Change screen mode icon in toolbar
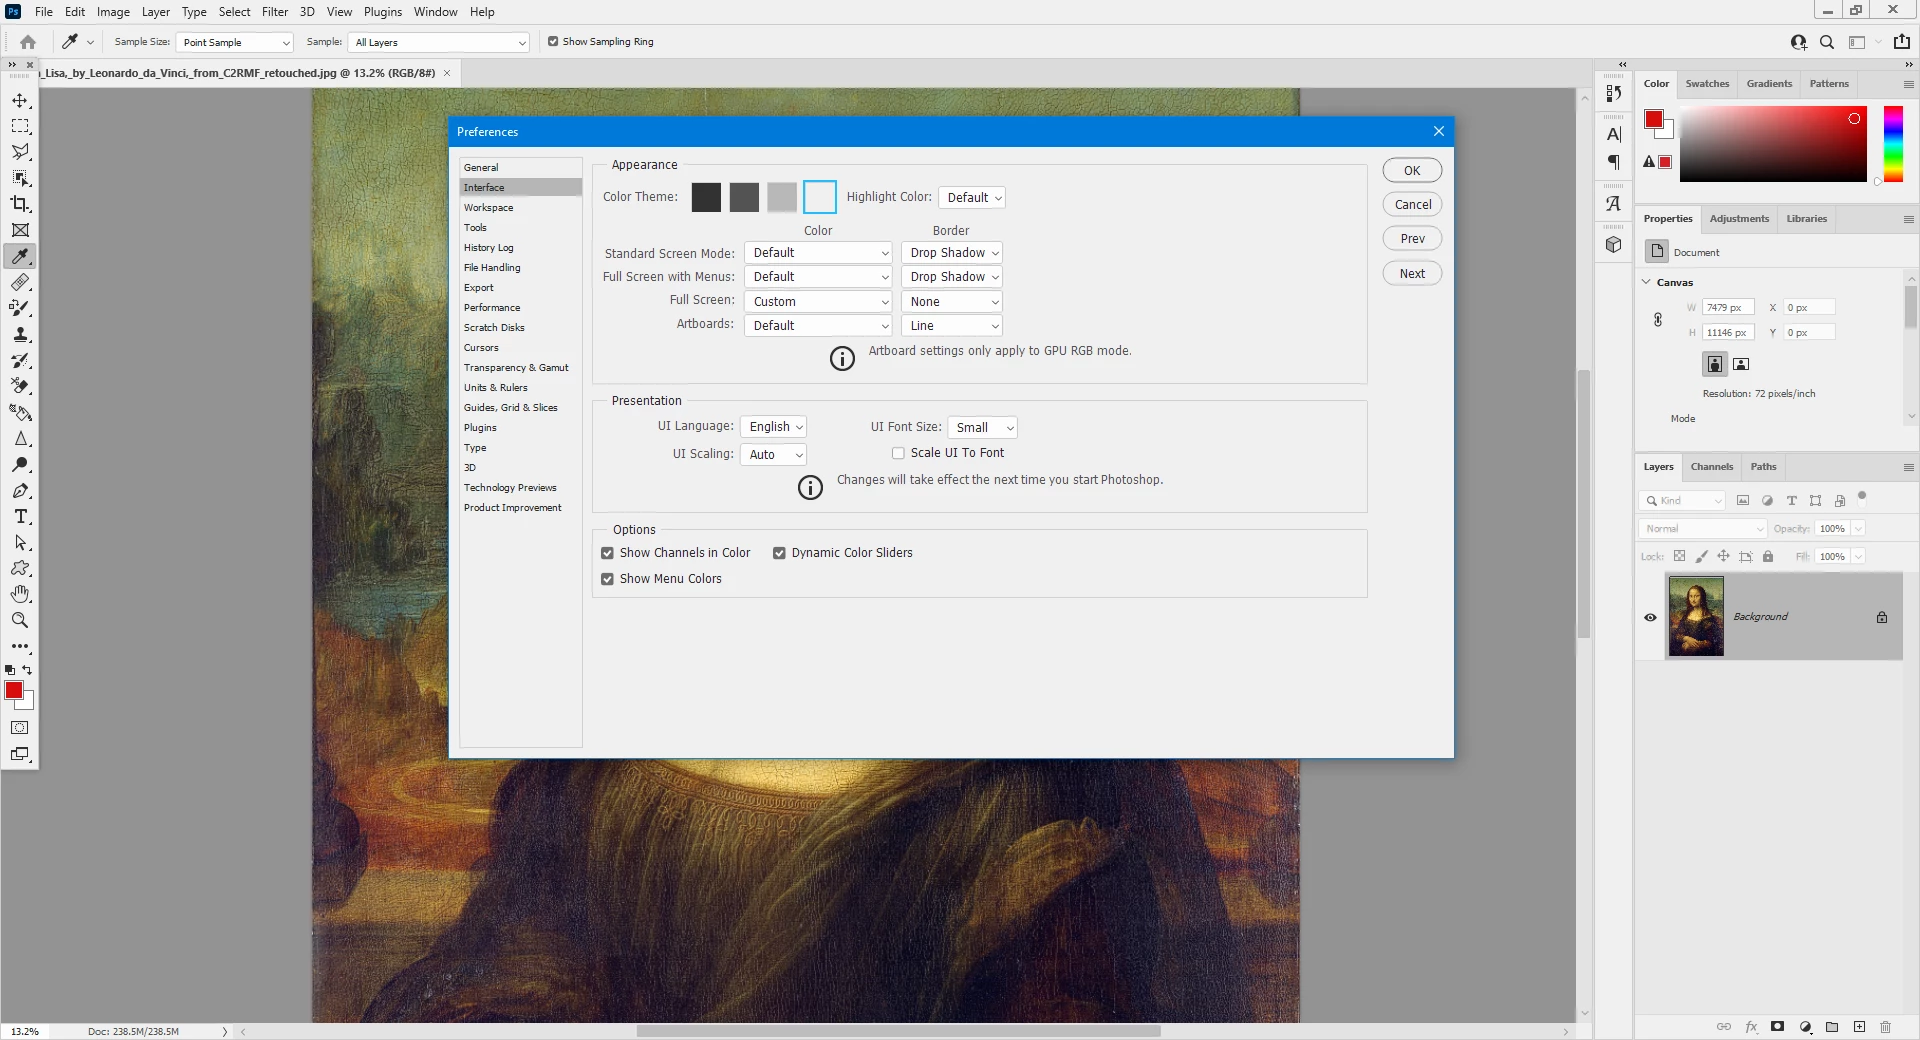This screenshot has width=1920, height=1040. coord(20,754)
